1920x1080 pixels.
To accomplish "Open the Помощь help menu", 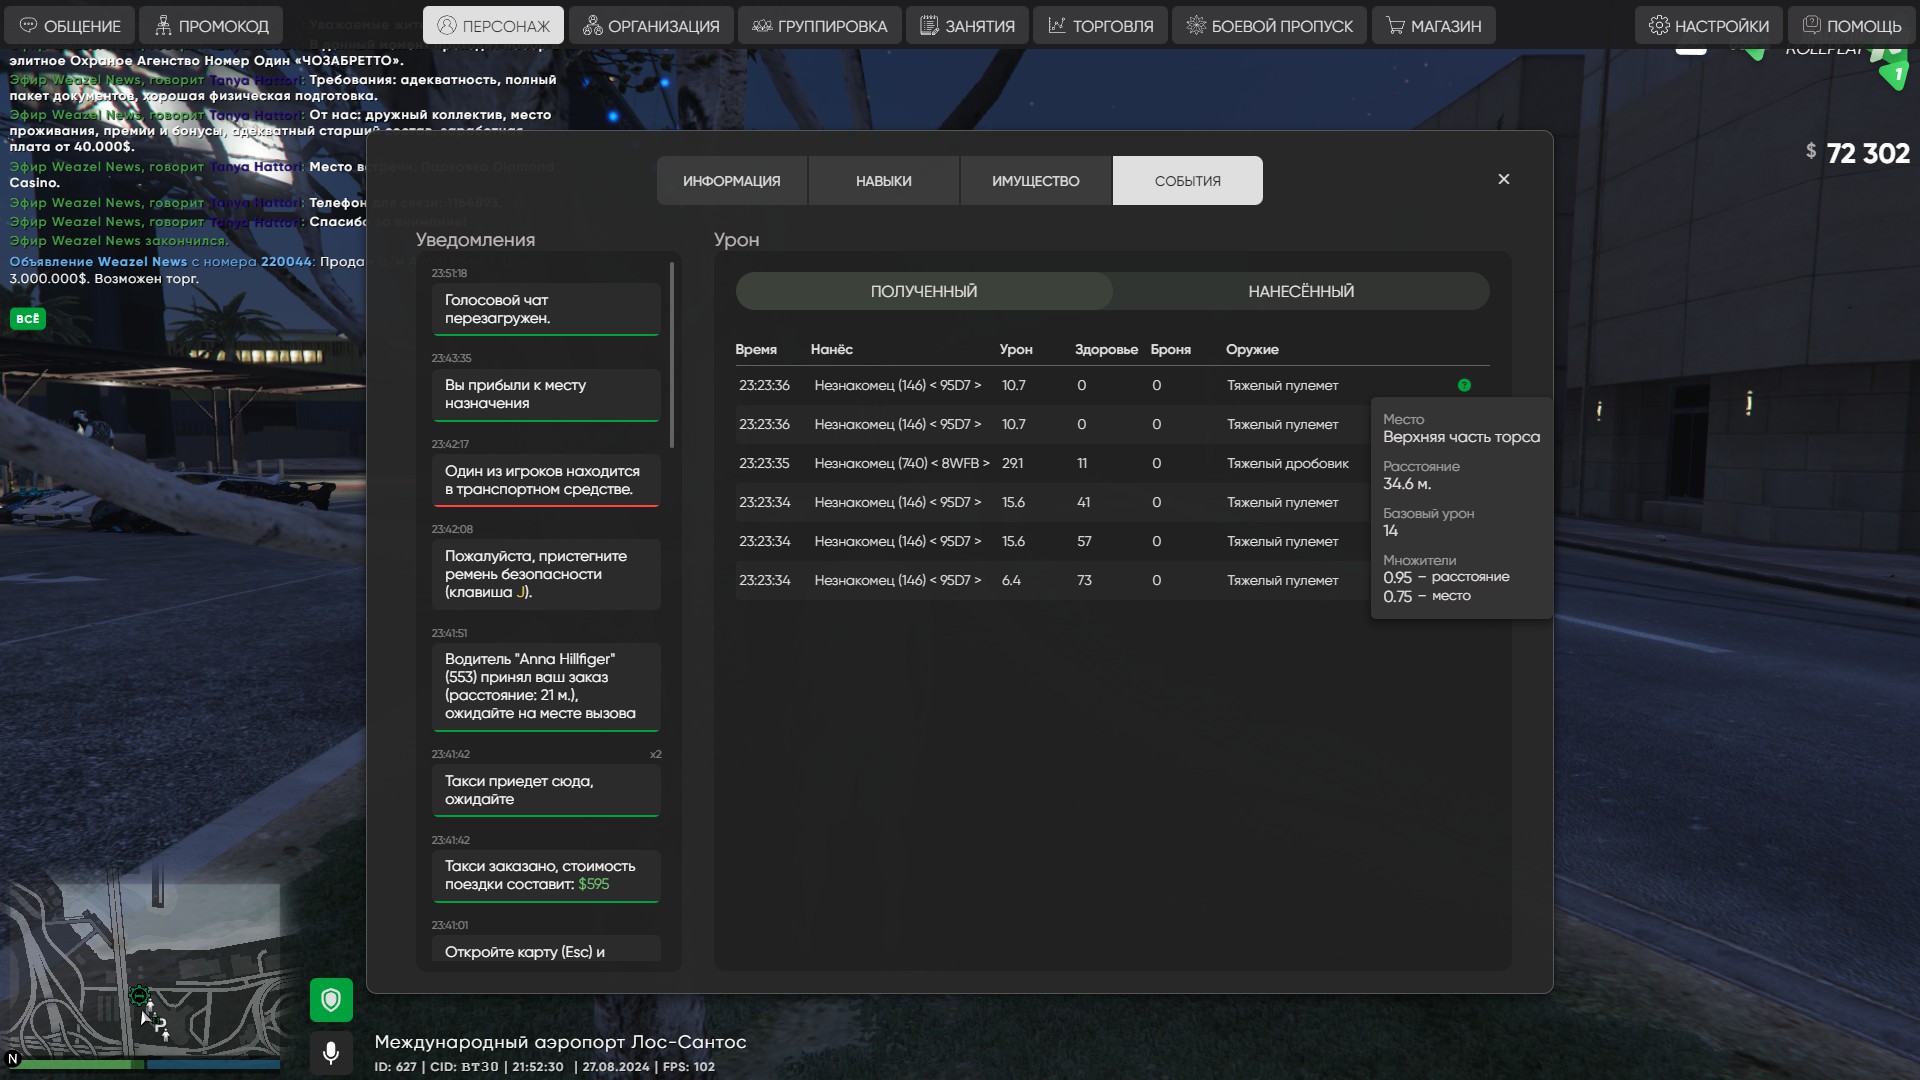I will 1851,26.
